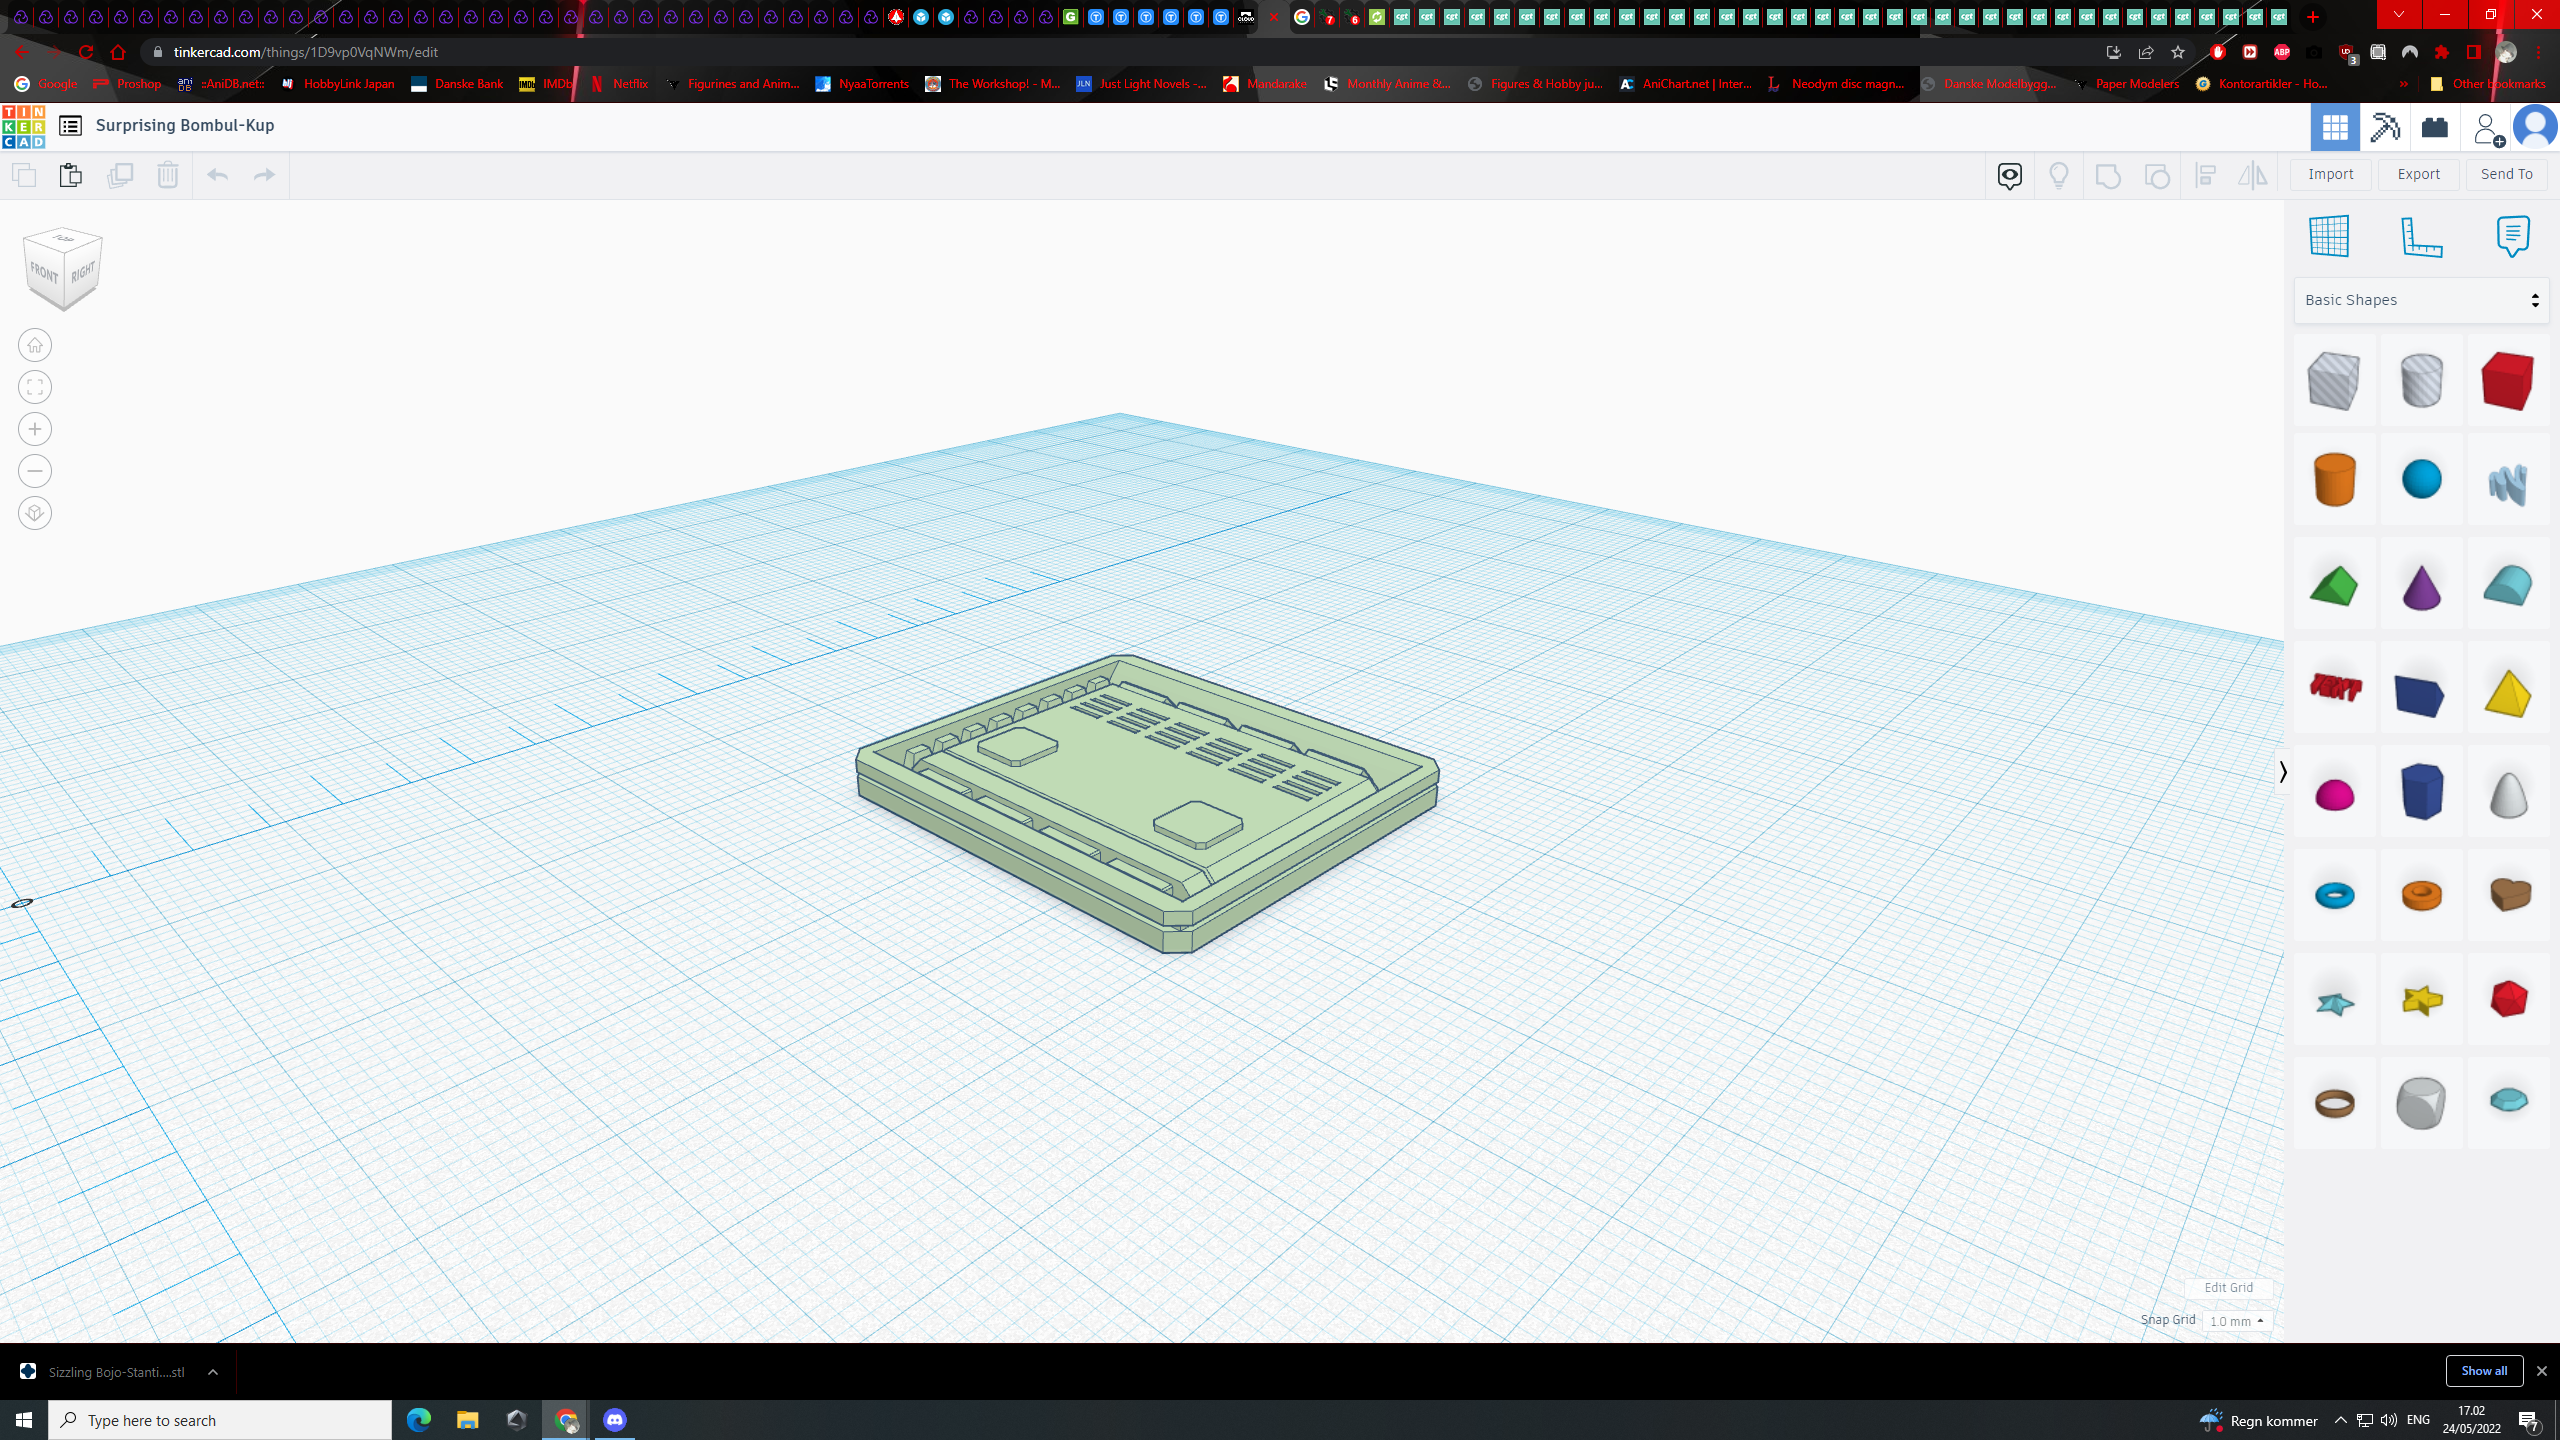Open the browser tab search dropdown
The width and height of the screenshot is (2560, 1440).
2398,16
